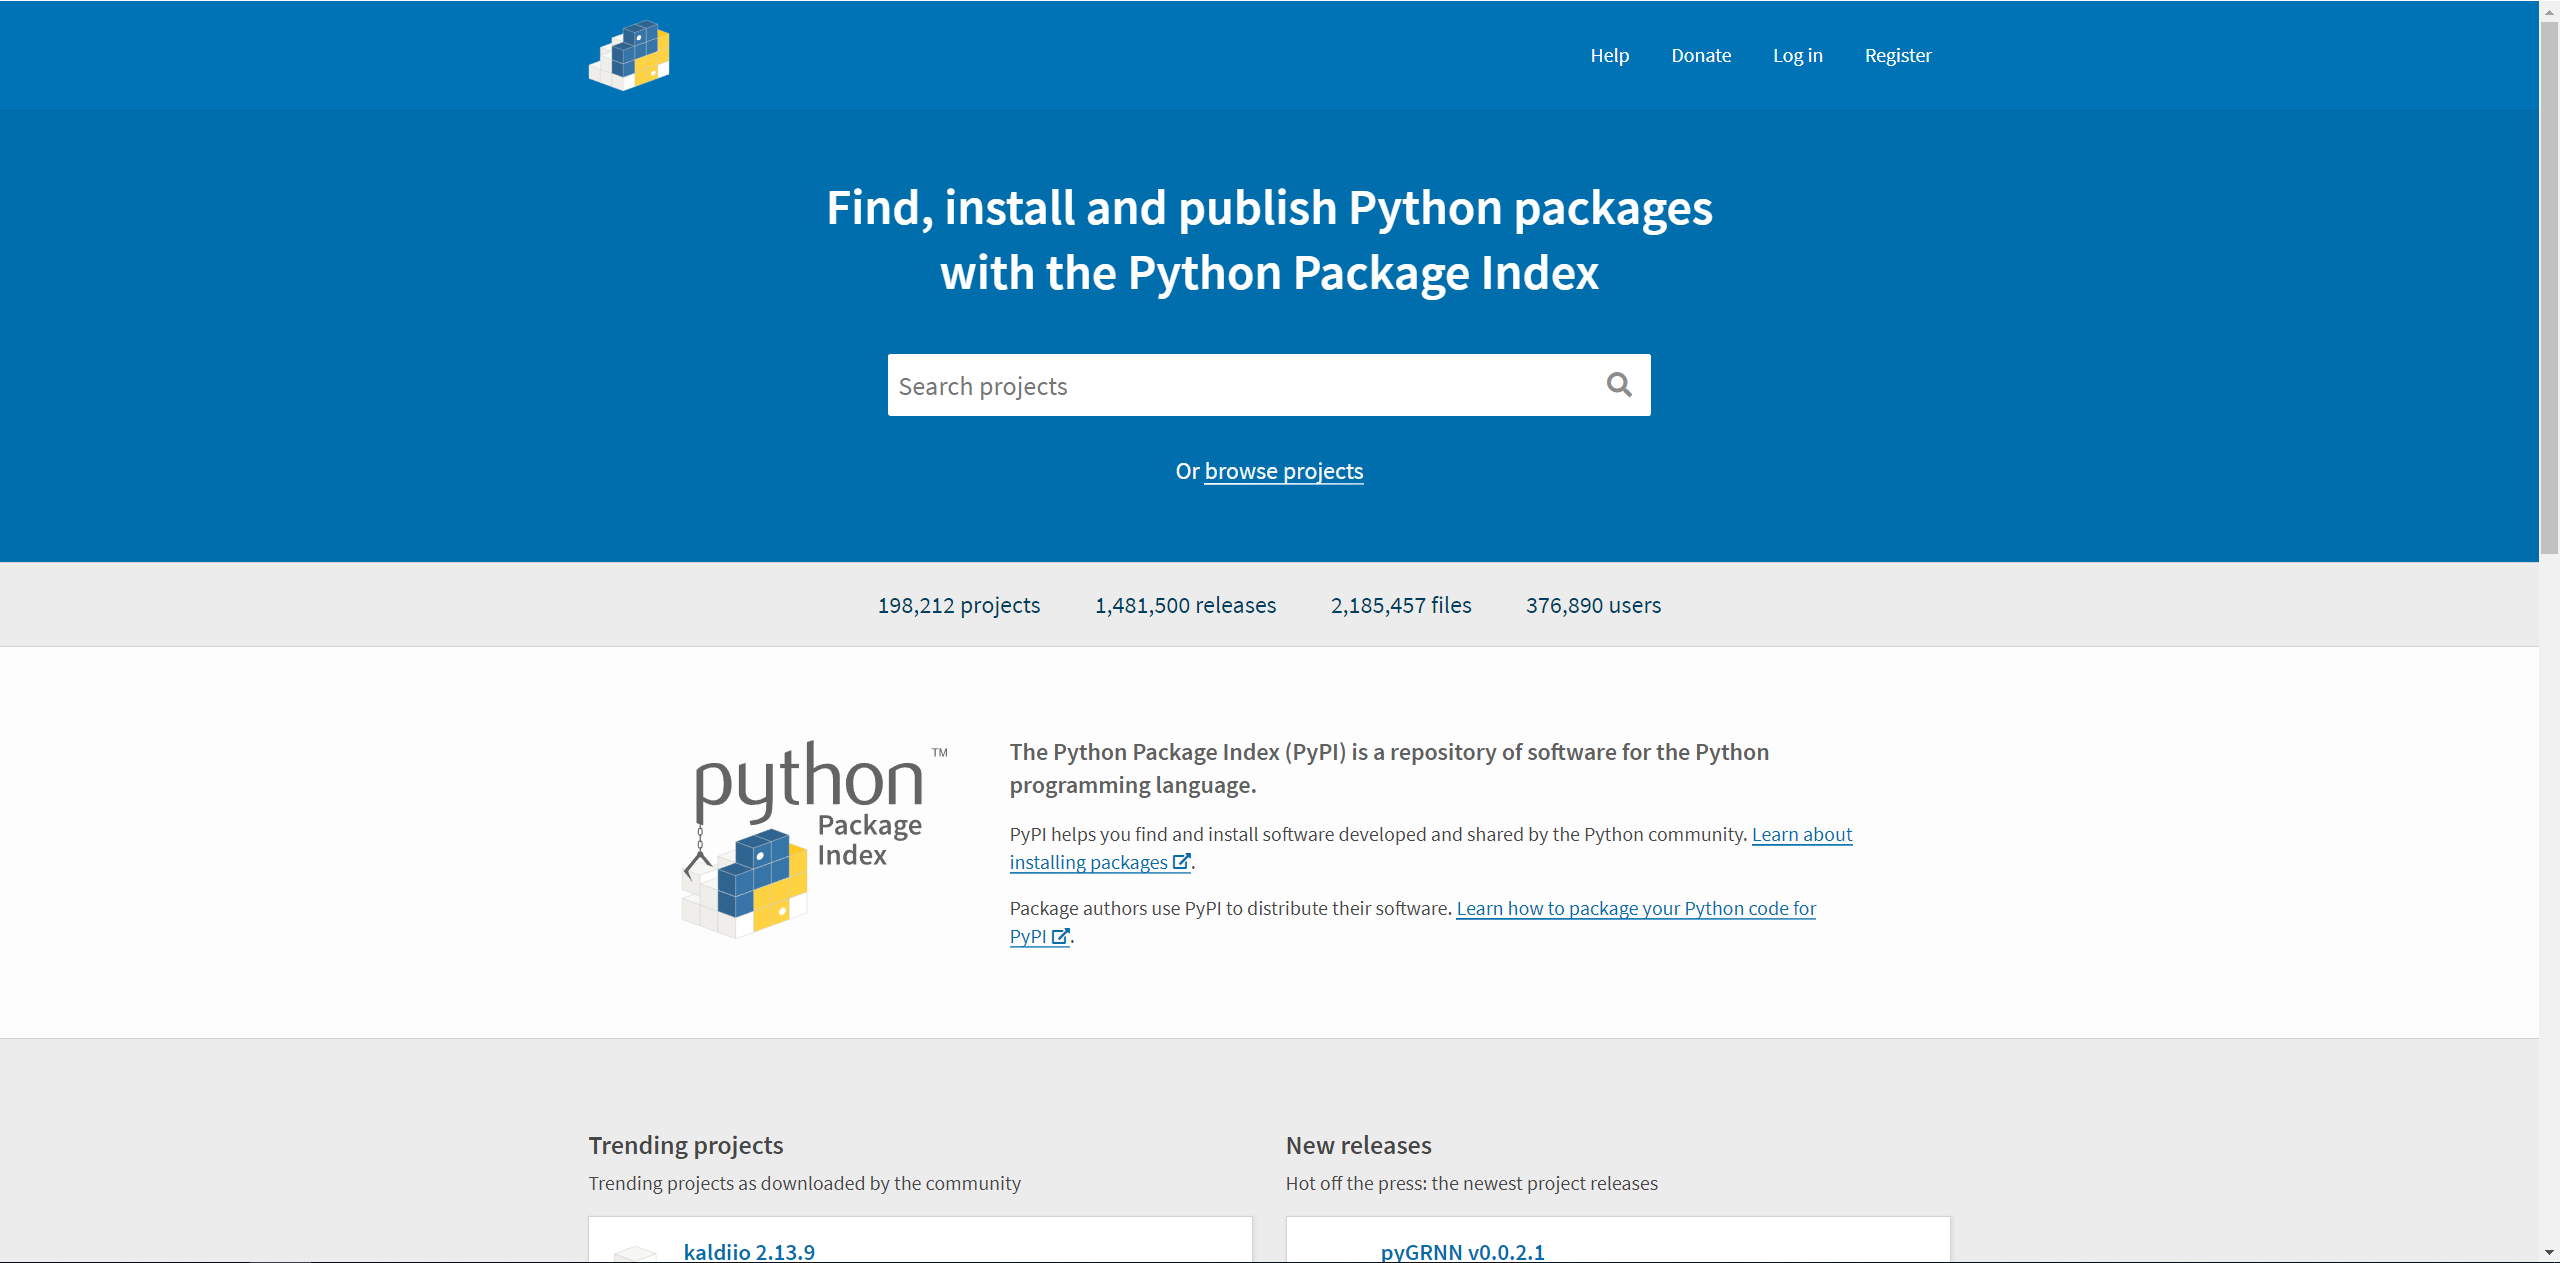Click the PyPI logo in the header
The image size is (2560, 1263).
(629, 55)
